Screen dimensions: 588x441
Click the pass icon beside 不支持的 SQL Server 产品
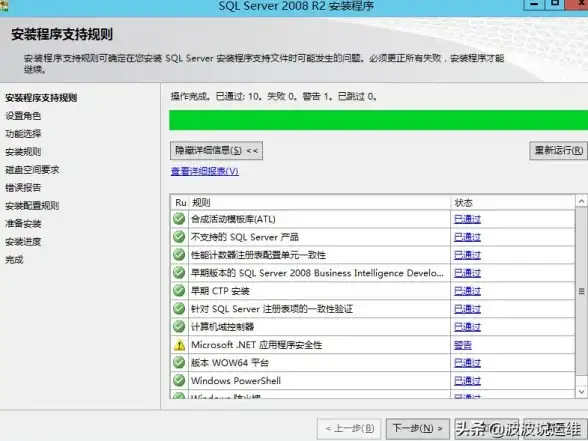click(x=179, y=237)
